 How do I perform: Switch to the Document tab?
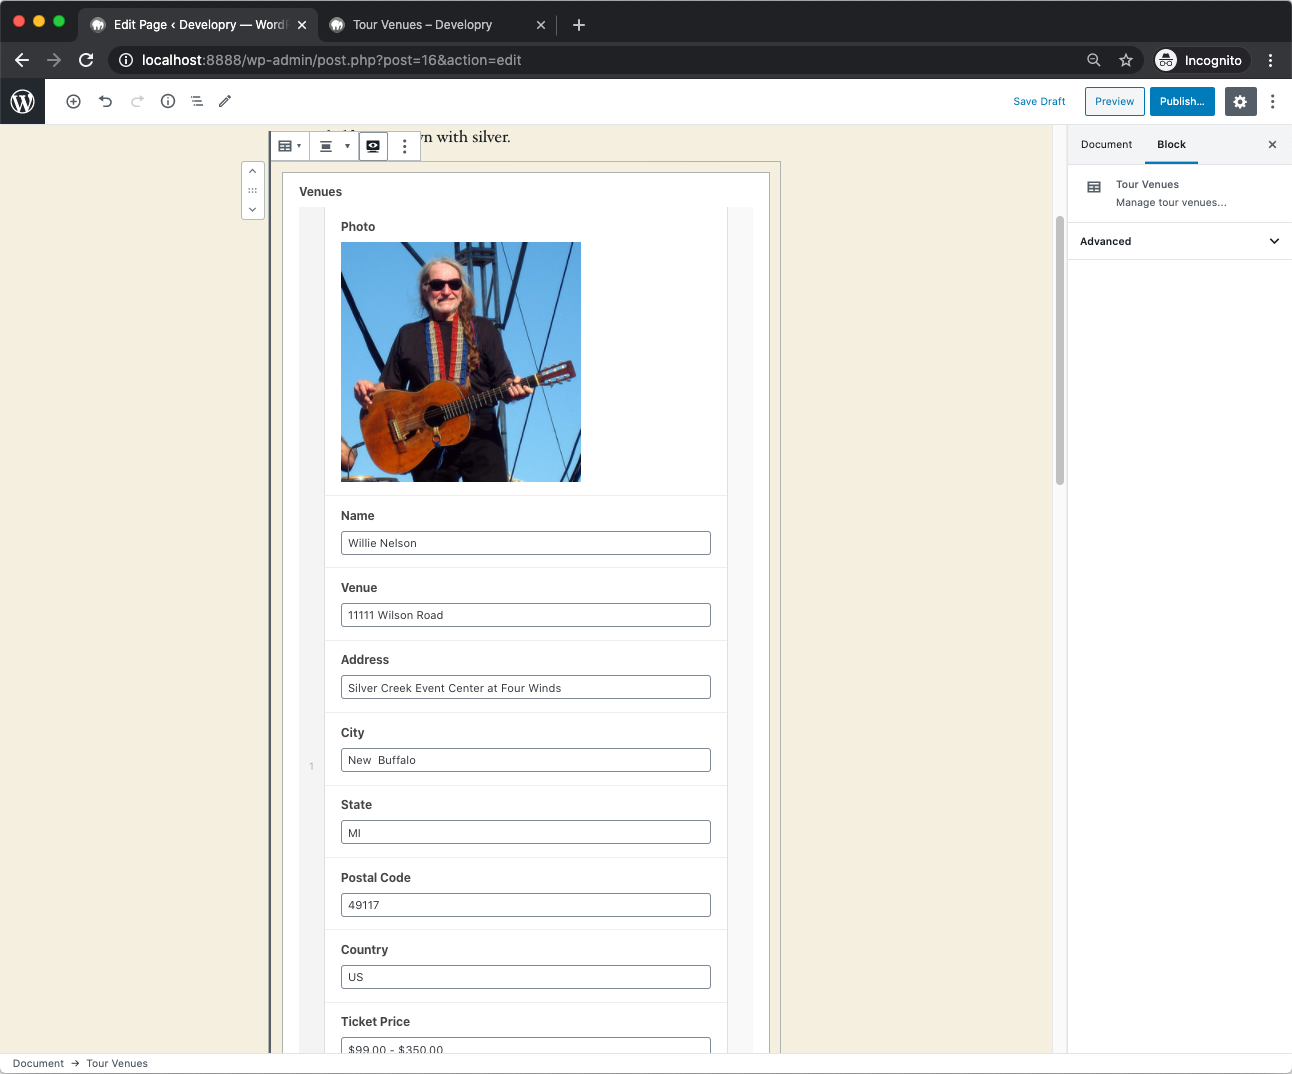pos(1106,144)
